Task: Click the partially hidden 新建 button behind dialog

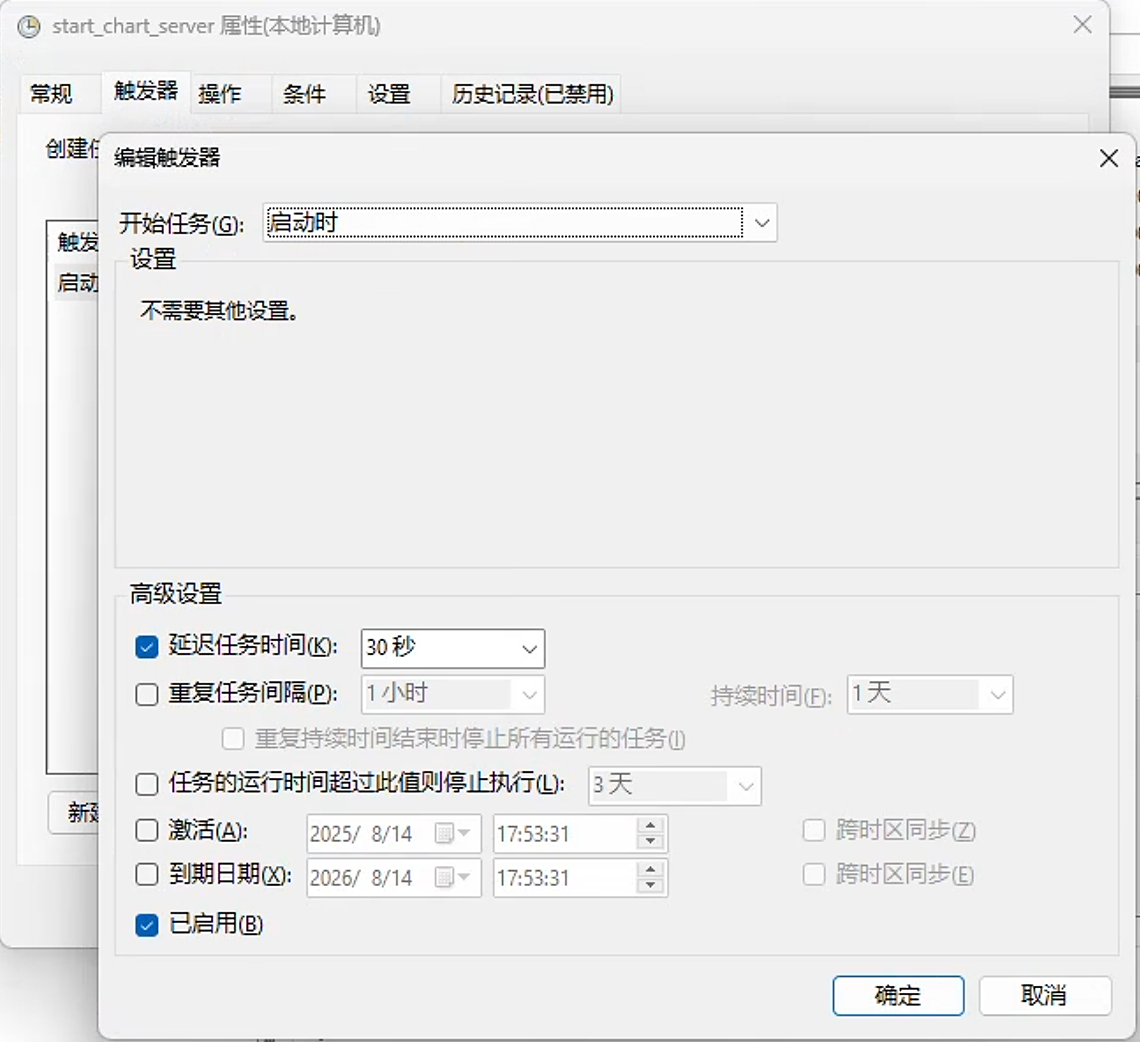Action: [x=73, y=812]
